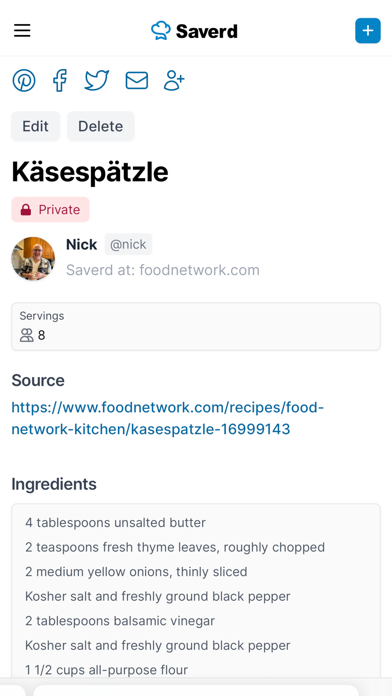Share recipe on Facebook

60,80
